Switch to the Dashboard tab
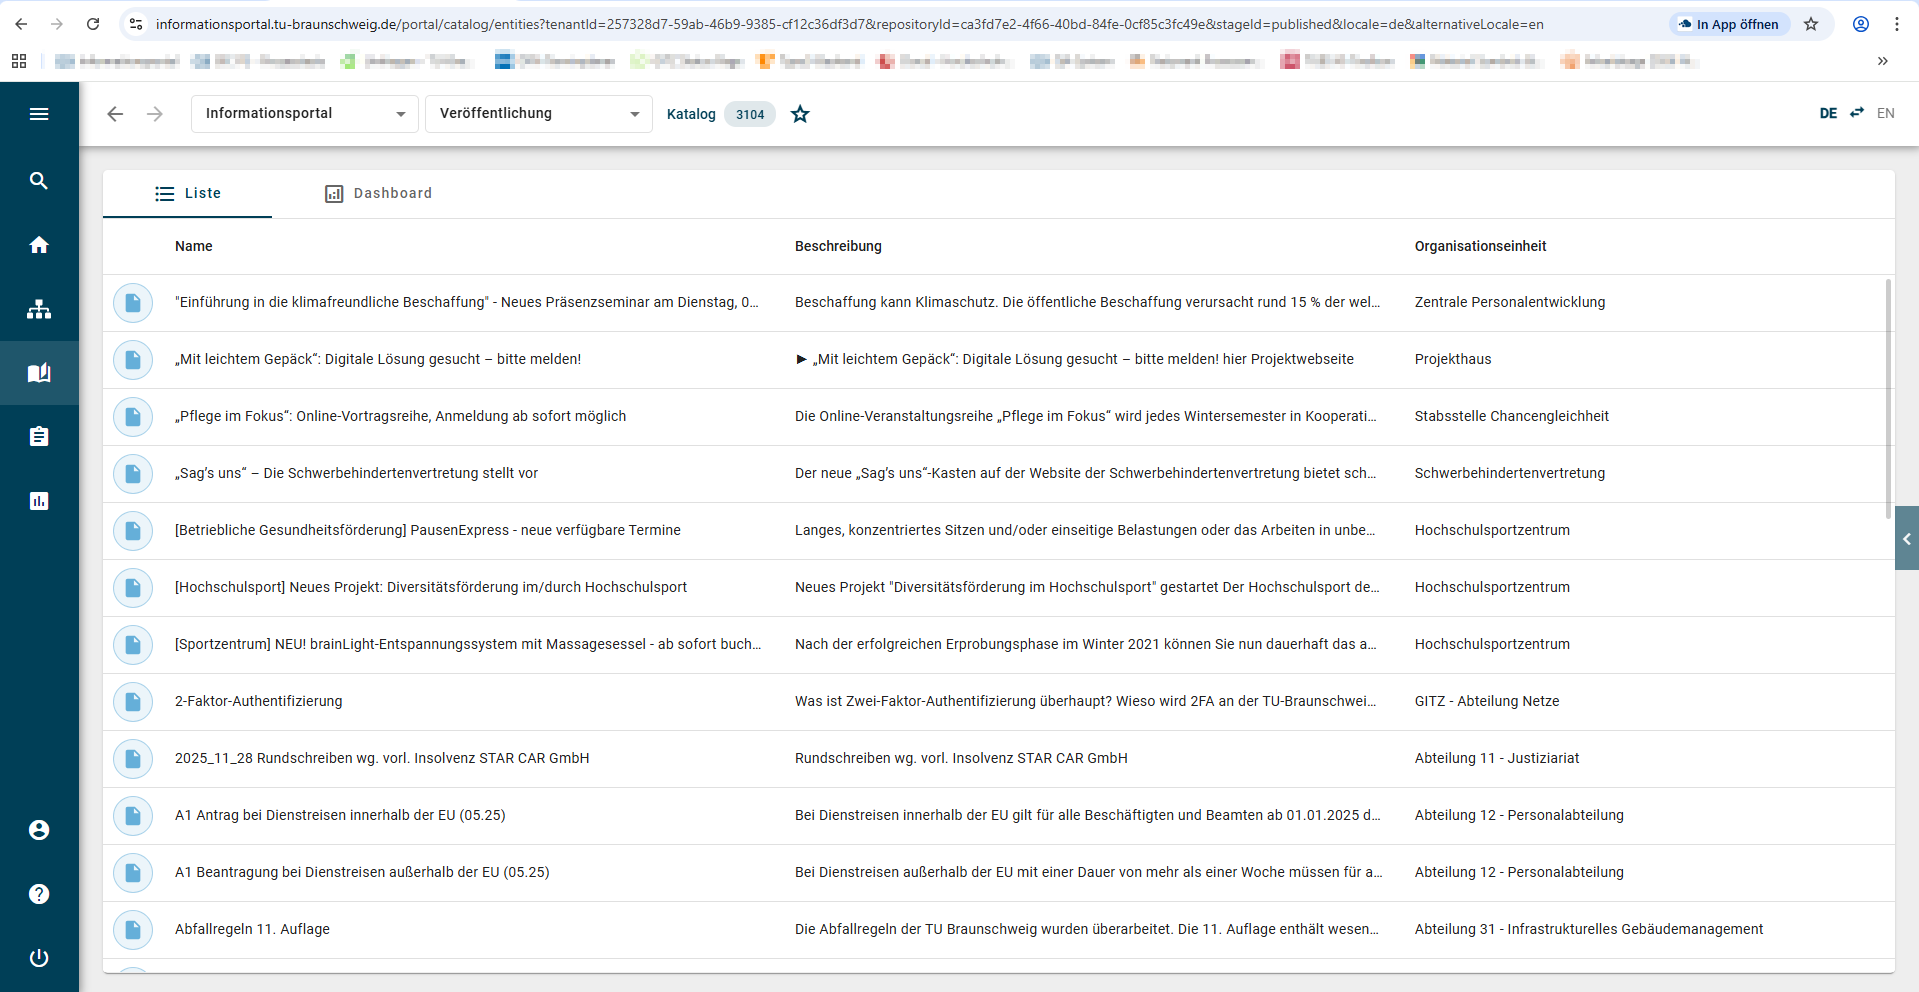This screenshot has height=992, width=1919. pyautogui.click(x=378, y=194)
